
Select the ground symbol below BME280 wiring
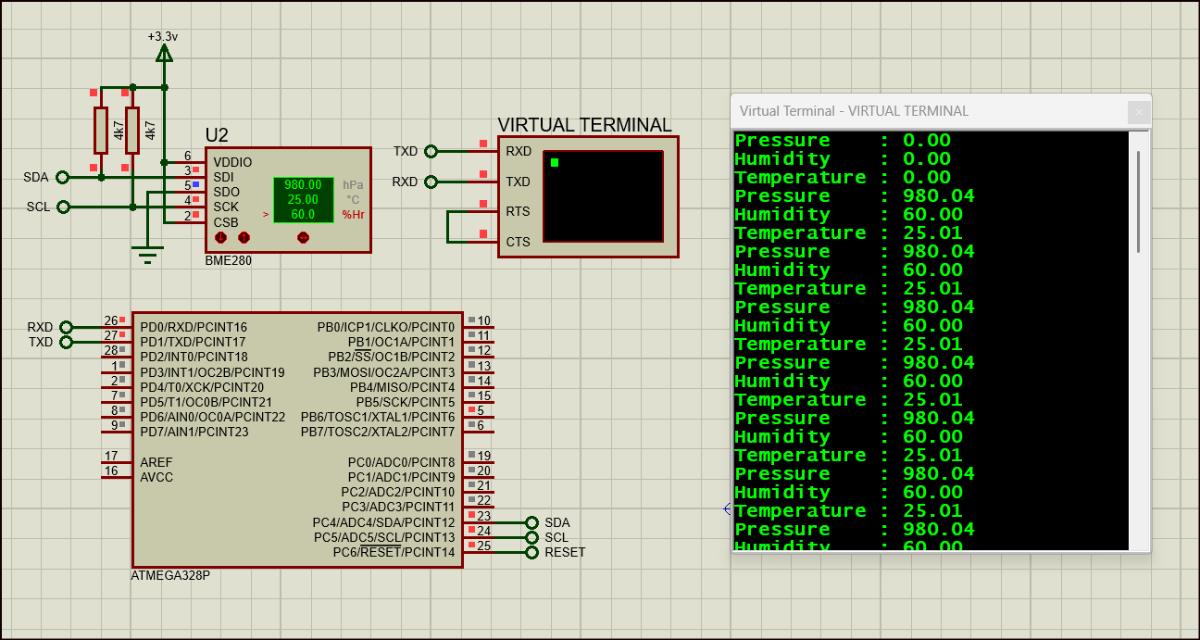pyautogui.click(x=148, y=256)
